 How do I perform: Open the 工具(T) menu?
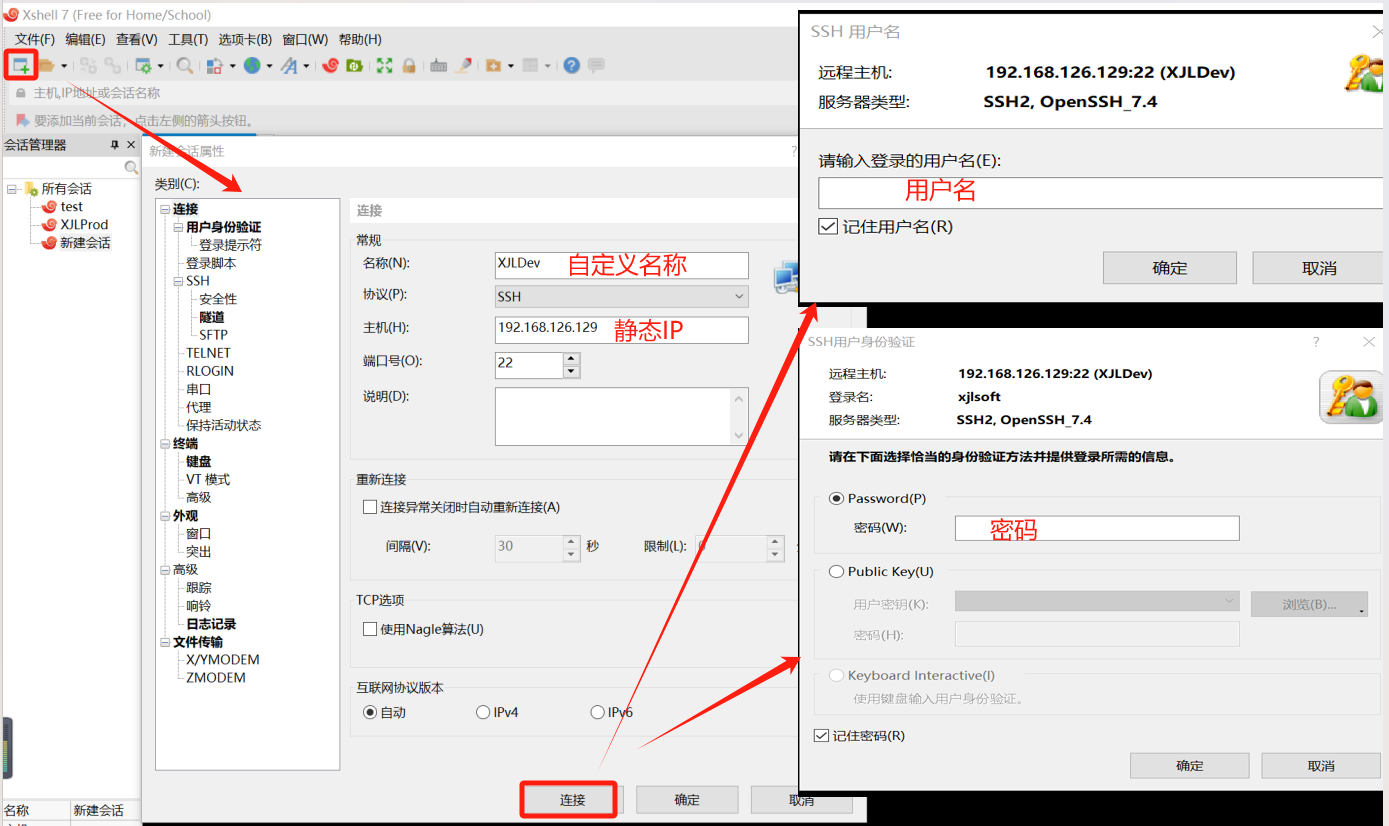point(188,40)
